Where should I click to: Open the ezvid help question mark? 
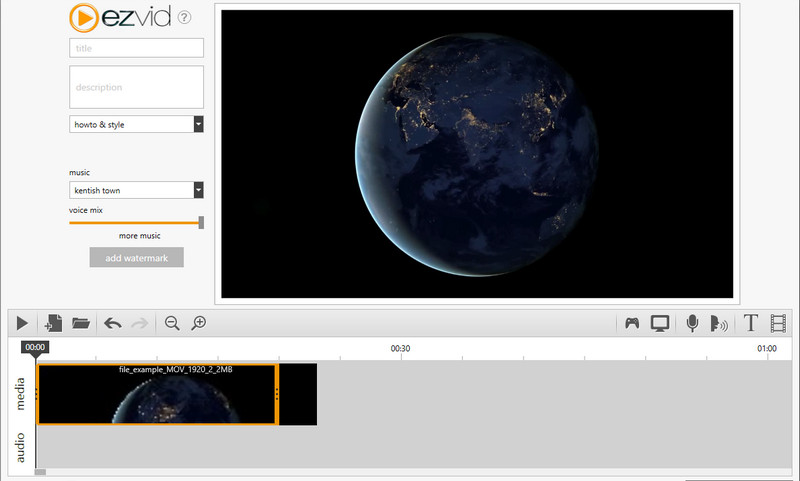pyautogui.click(x=184, y=18)
